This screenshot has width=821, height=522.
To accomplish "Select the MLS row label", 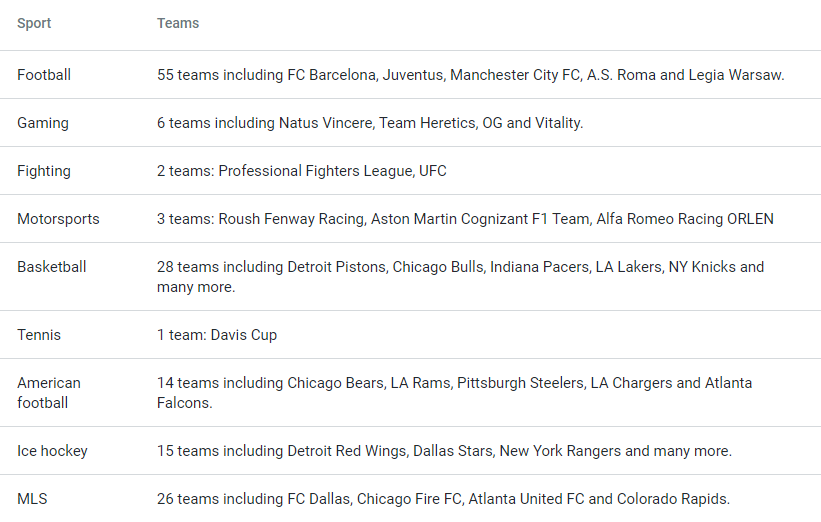I will 32,499.
